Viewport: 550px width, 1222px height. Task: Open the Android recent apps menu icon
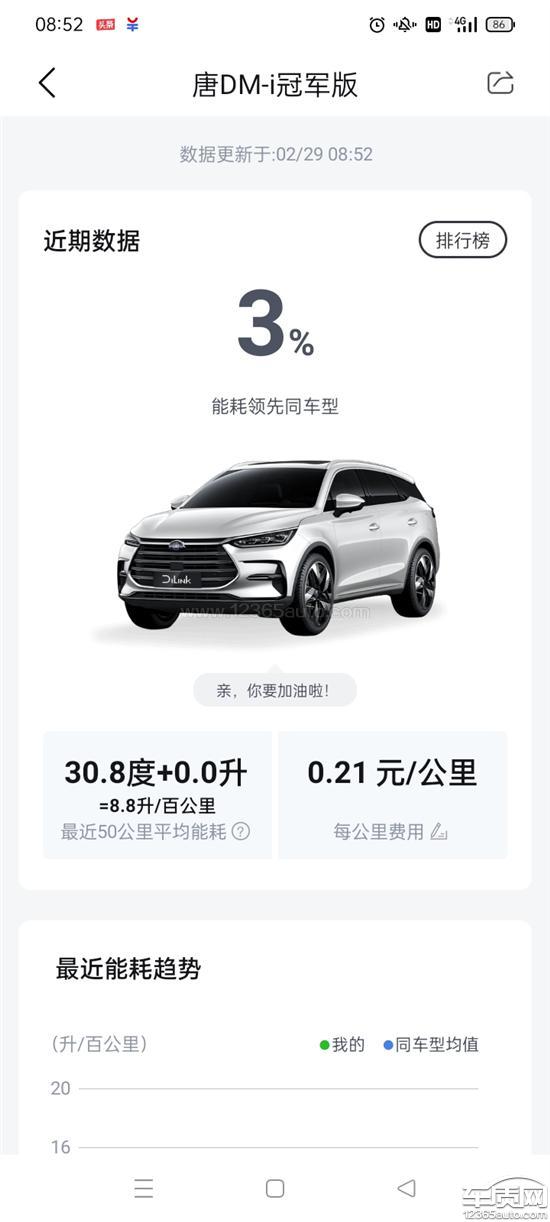click(x=144, y=1187)
